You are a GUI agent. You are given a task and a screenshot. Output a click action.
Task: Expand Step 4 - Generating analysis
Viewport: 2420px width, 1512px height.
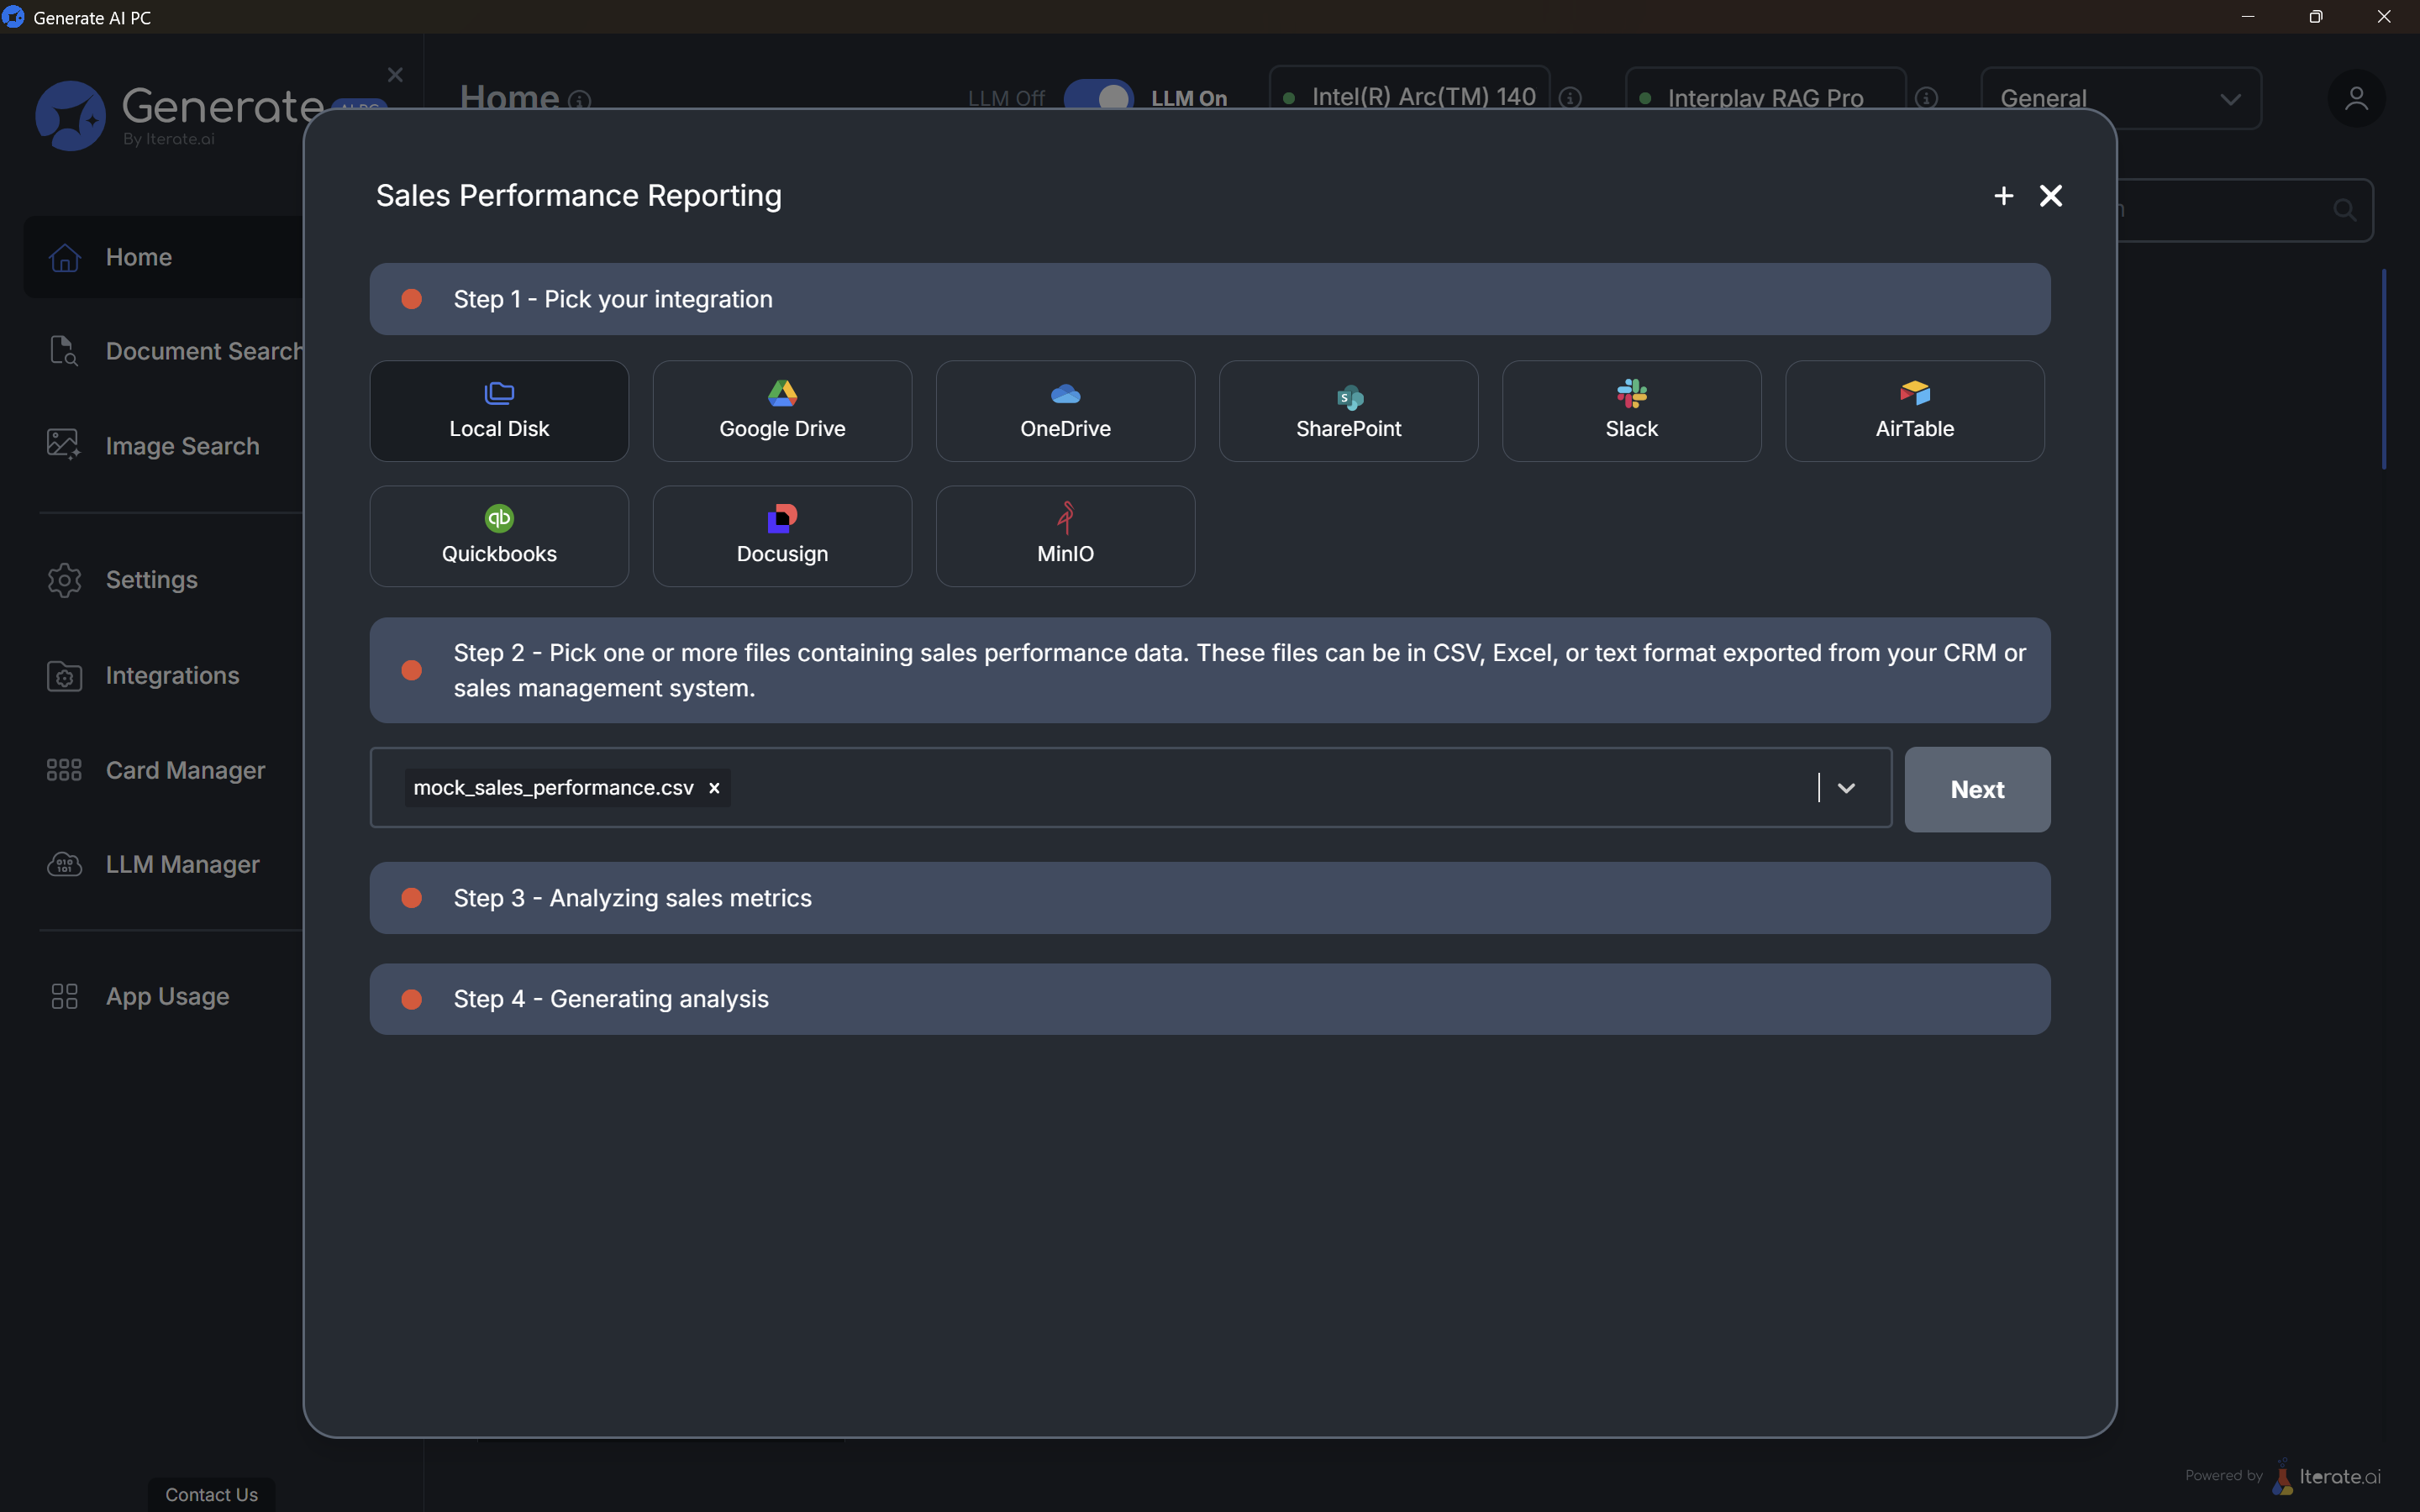1210,999
